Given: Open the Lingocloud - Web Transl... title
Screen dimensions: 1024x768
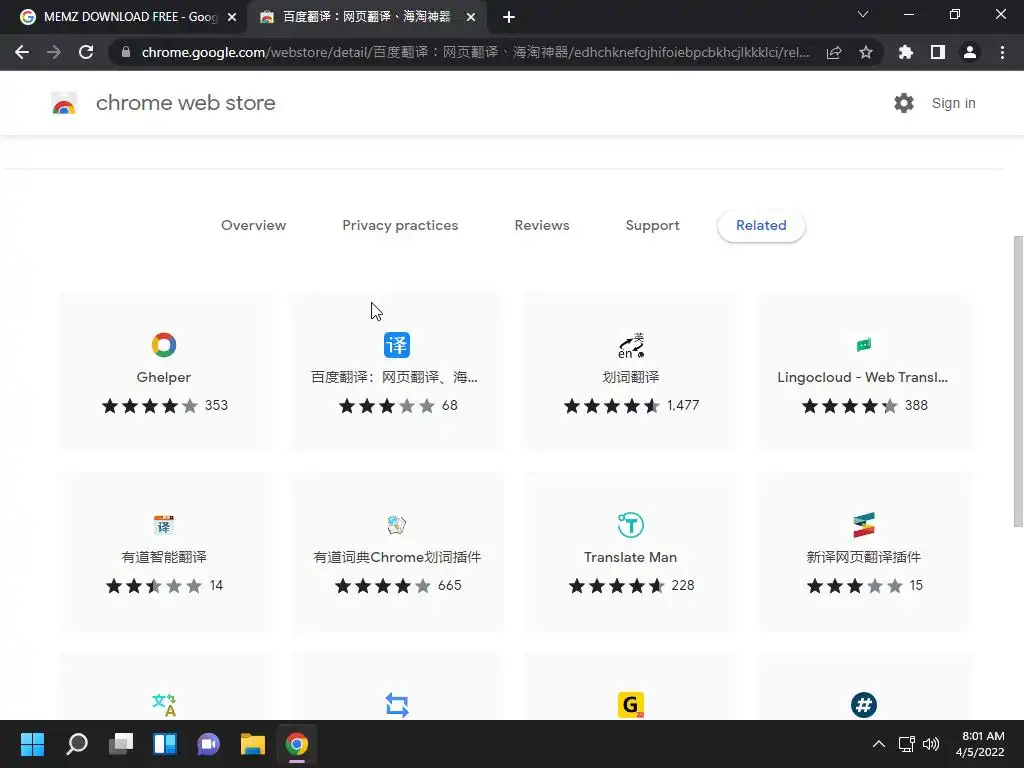Looking at the screenshot, I should 863,377.
